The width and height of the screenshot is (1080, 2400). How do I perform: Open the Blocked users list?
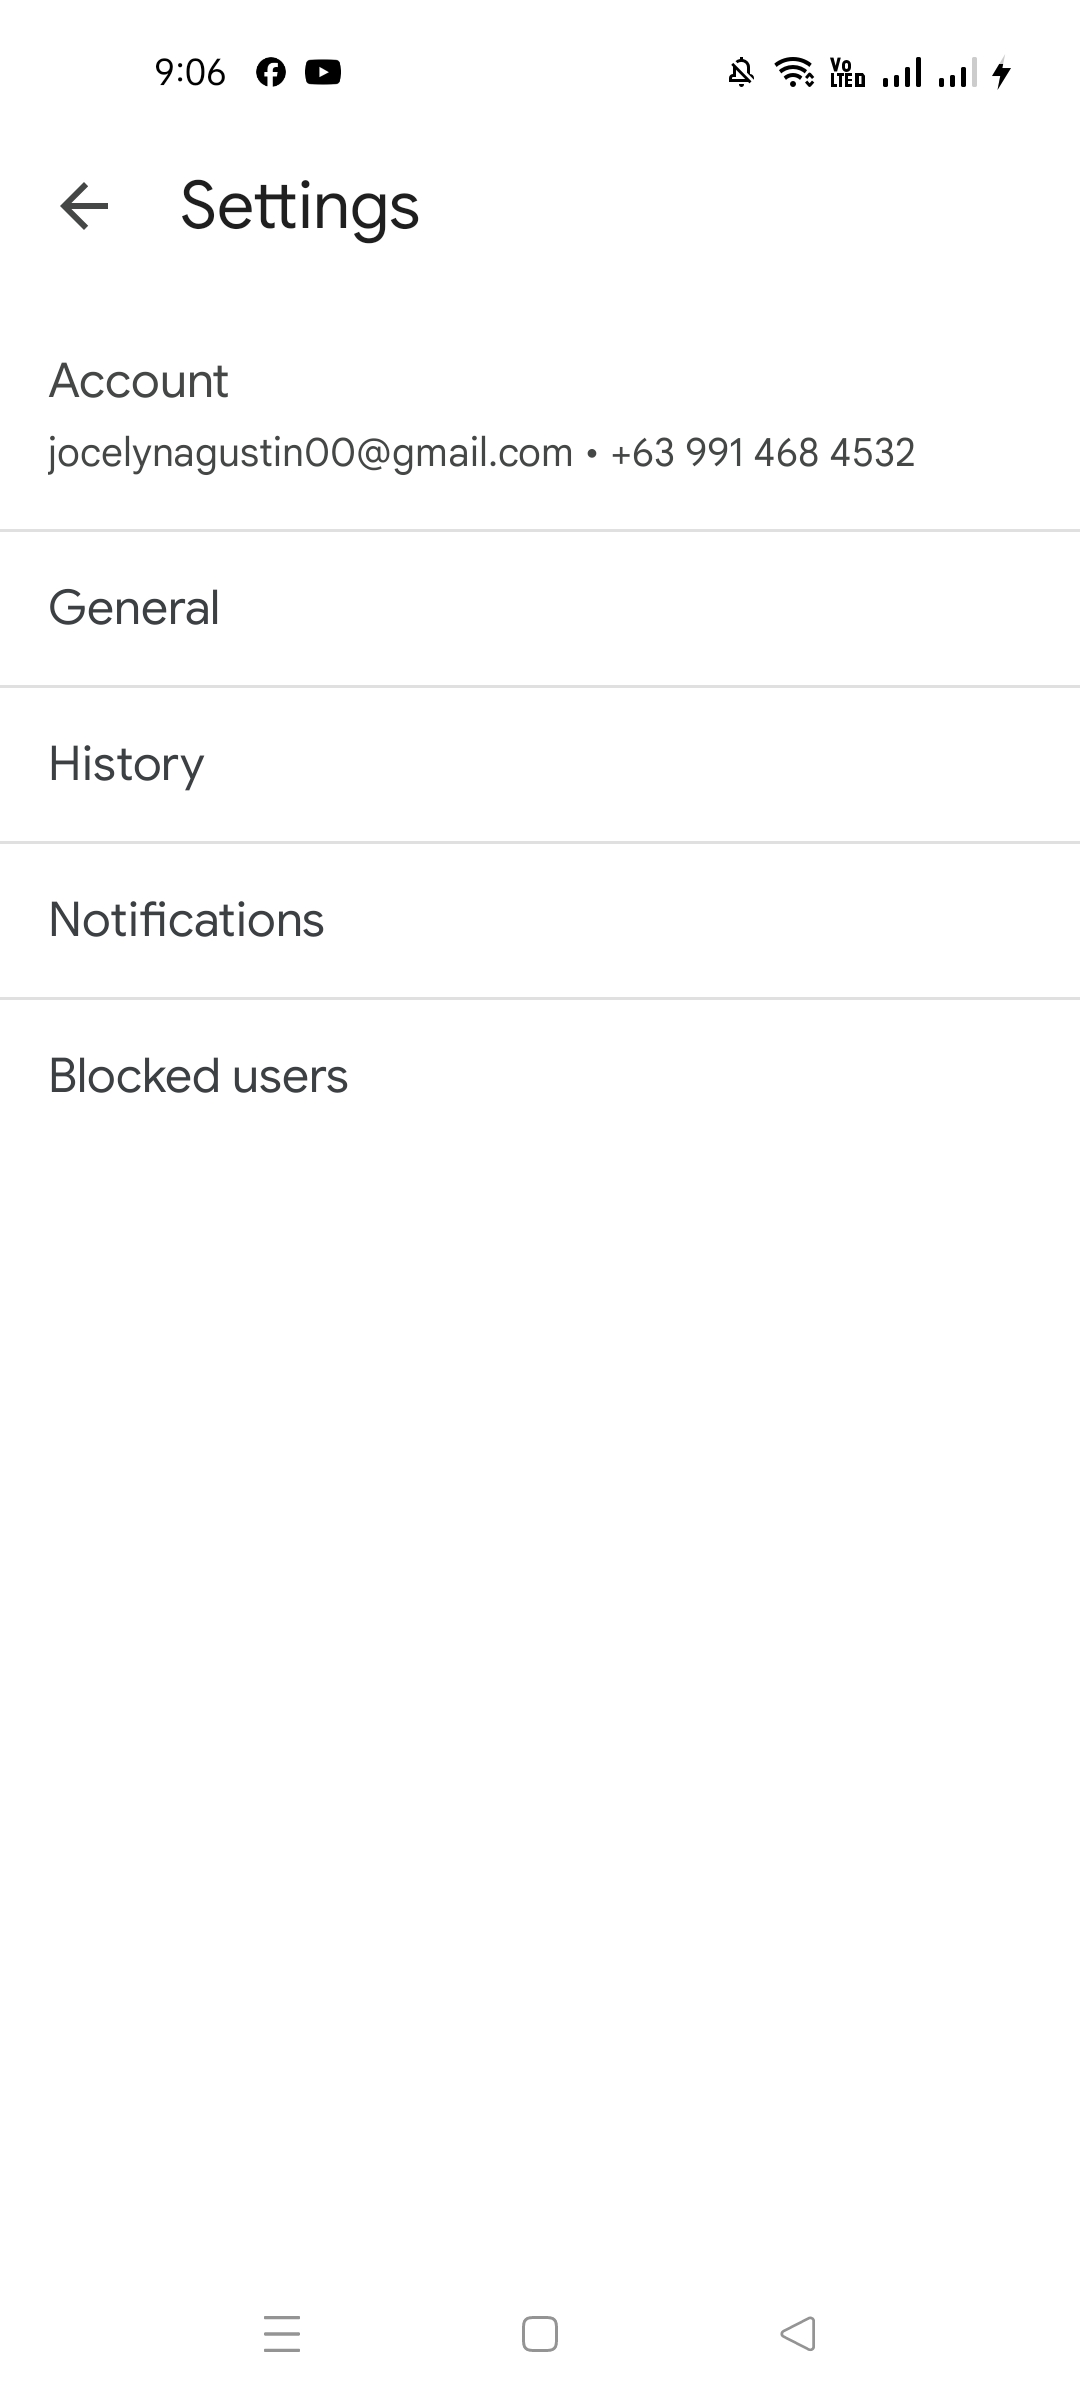(x=198, y=1076)
